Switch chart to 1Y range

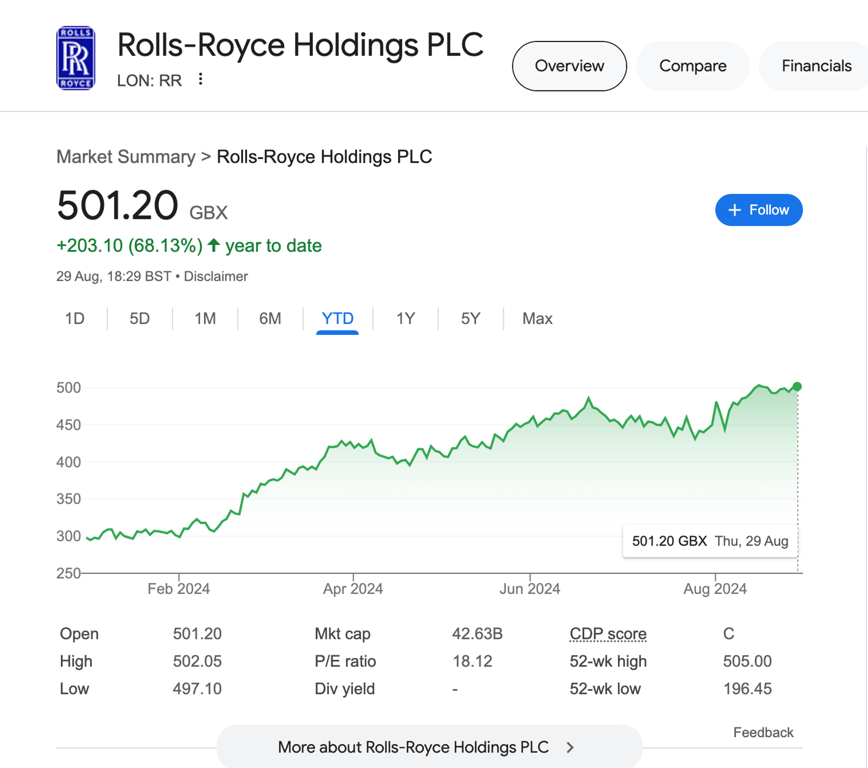pyautogui.click(x=405, y=318)
